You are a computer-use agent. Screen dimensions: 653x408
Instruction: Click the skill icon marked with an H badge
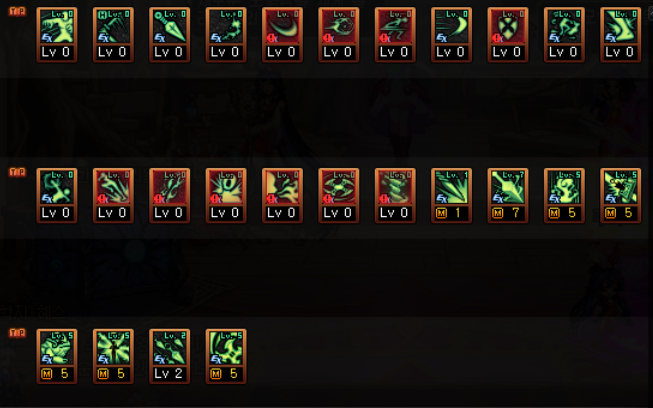click(x=113, y=35)
